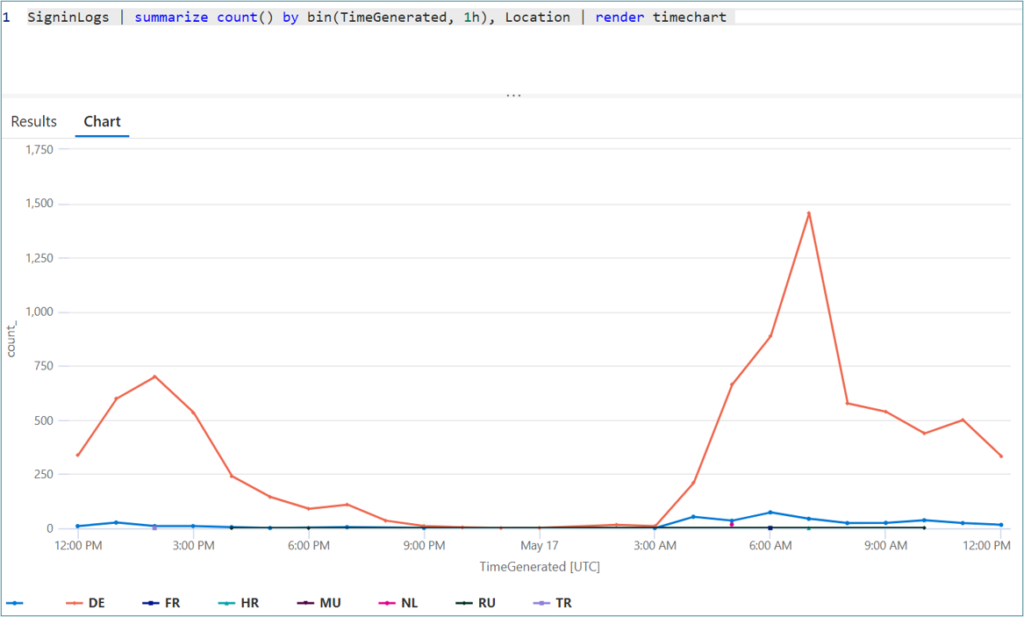The width and height of the screenshot is (1024, 617).
Task: Select the RU legend entry
Action: [486, 603]
